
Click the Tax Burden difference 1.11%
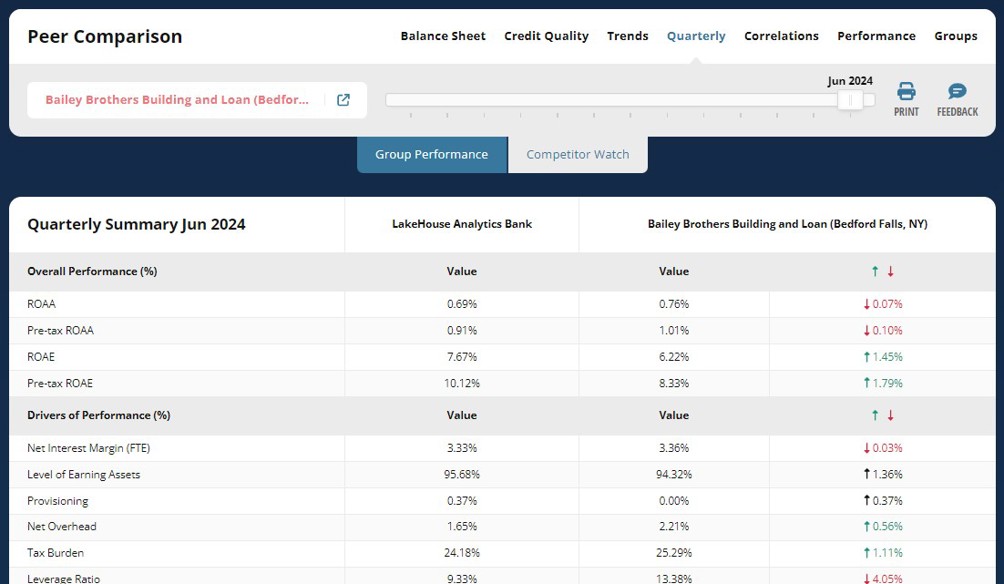tap(882, 553)
